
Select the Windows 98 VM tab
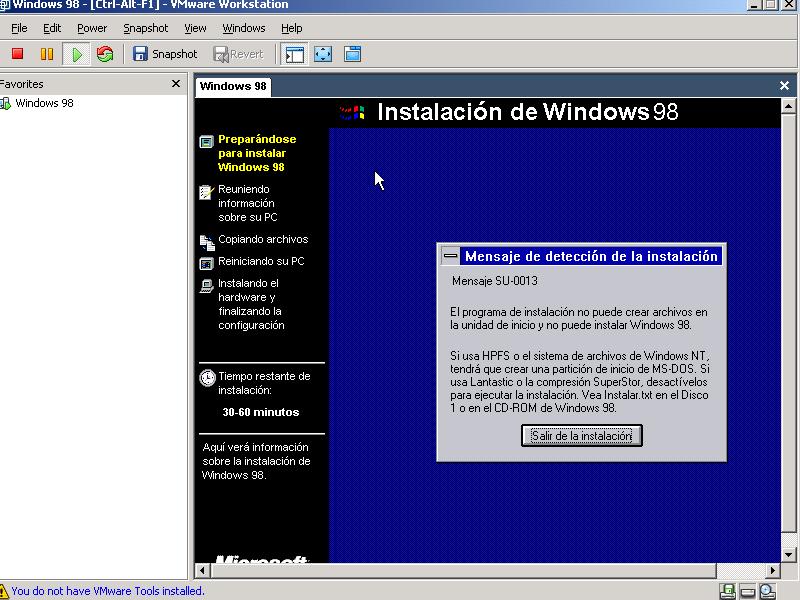(233, 86)
